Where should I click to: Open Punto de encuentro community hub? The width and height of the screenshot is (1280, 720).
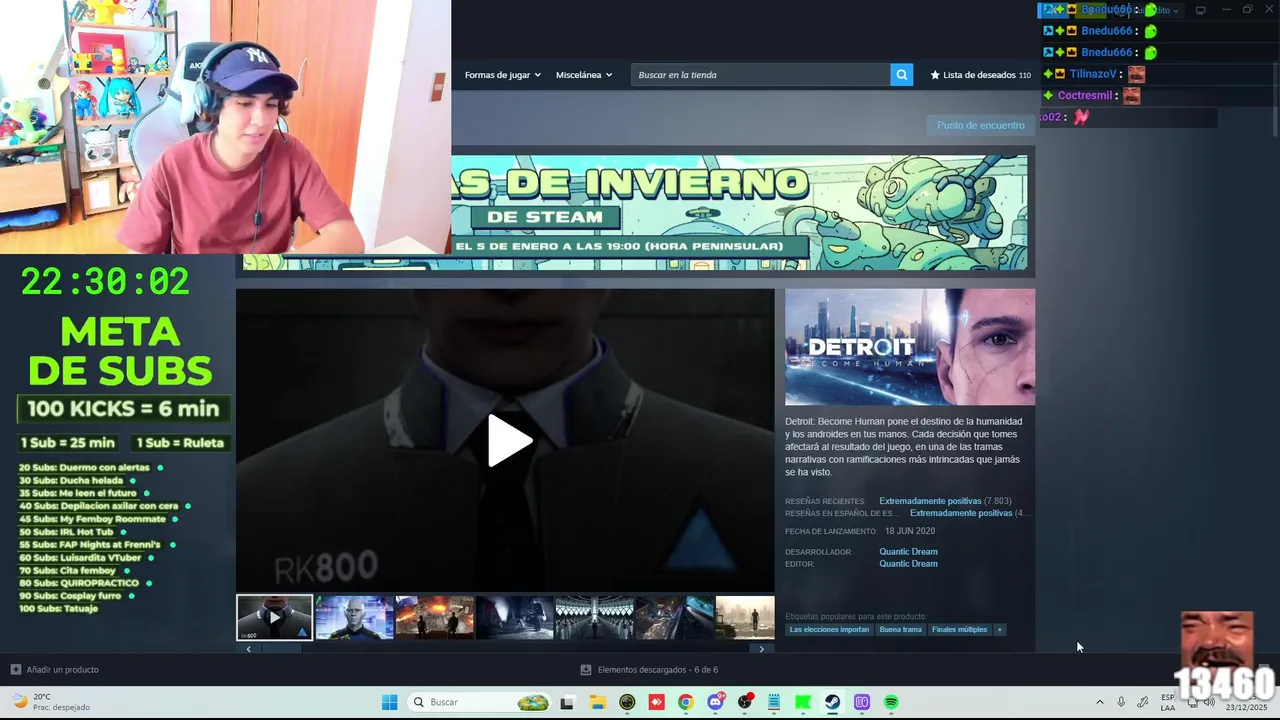(980, 125)
